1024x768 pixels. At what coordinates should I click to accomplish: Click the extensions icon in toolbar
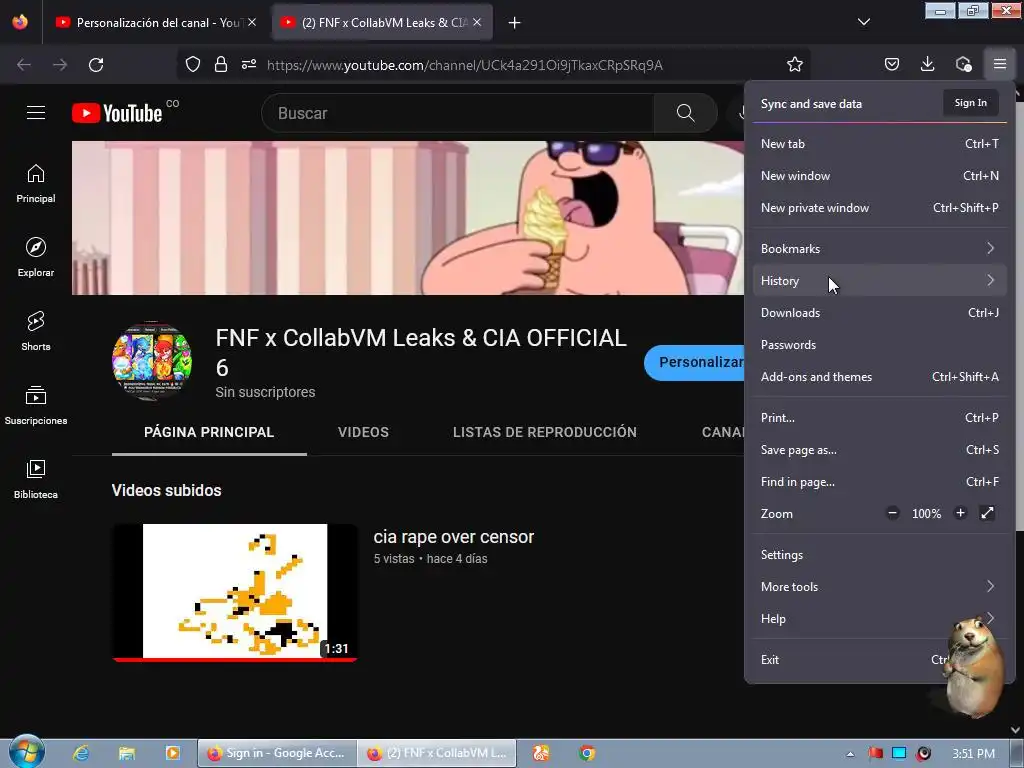tap(963, 64)
